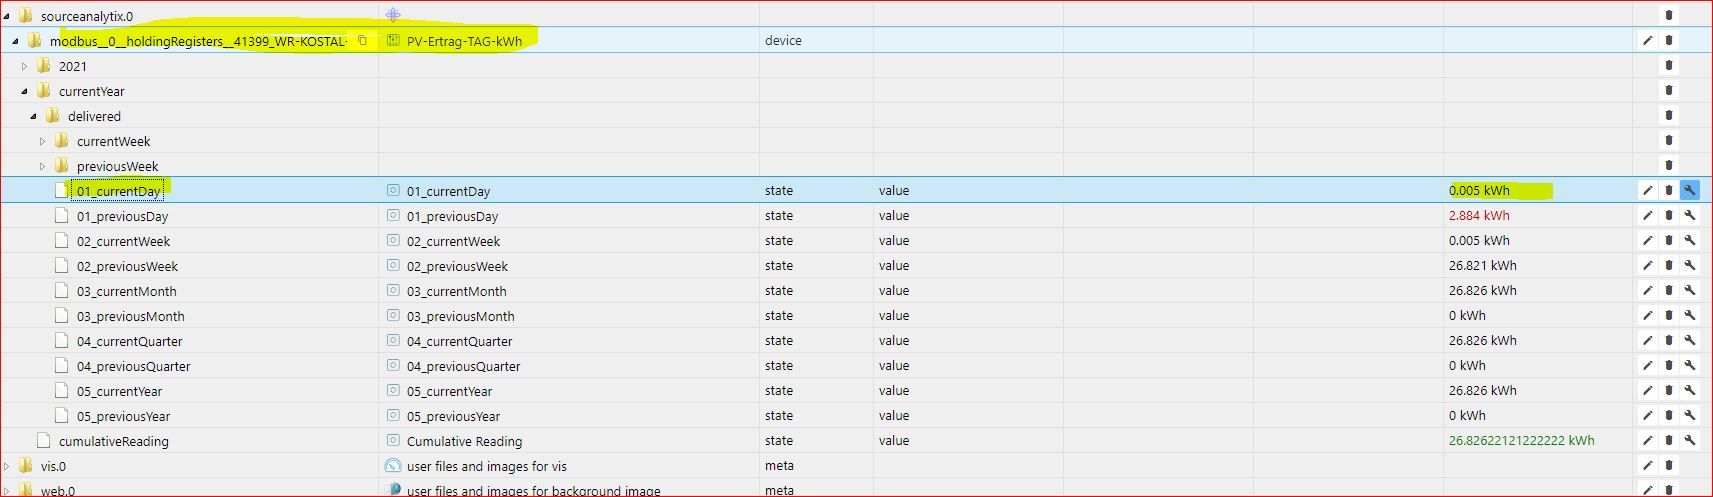Image resolution: width=1713 pixels, height=497 pixels.
Task: Delete the 05_previousYear state
Action: point(1668,415)
